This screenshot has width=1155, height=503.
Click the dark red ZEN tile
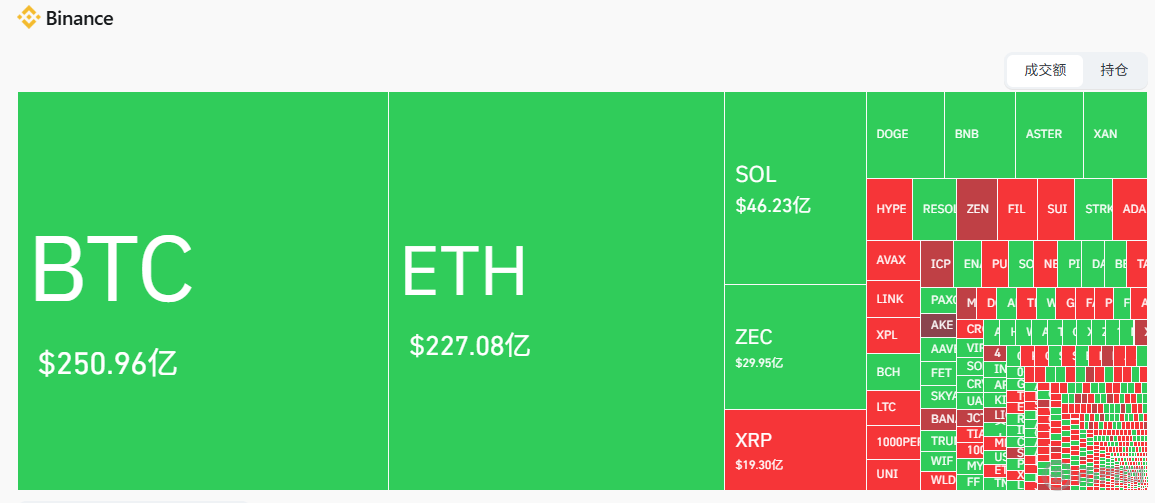[x=977, y=209]
